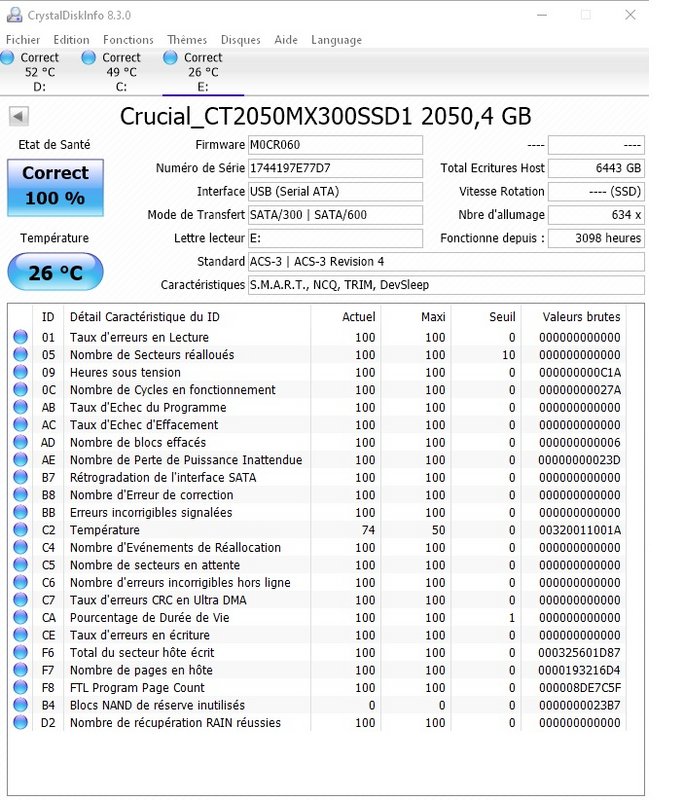Image resolution: width=684 pixels, height=800 pixels.
Task: Click the Correct 100 % health status button
Action: pos(56,187)
